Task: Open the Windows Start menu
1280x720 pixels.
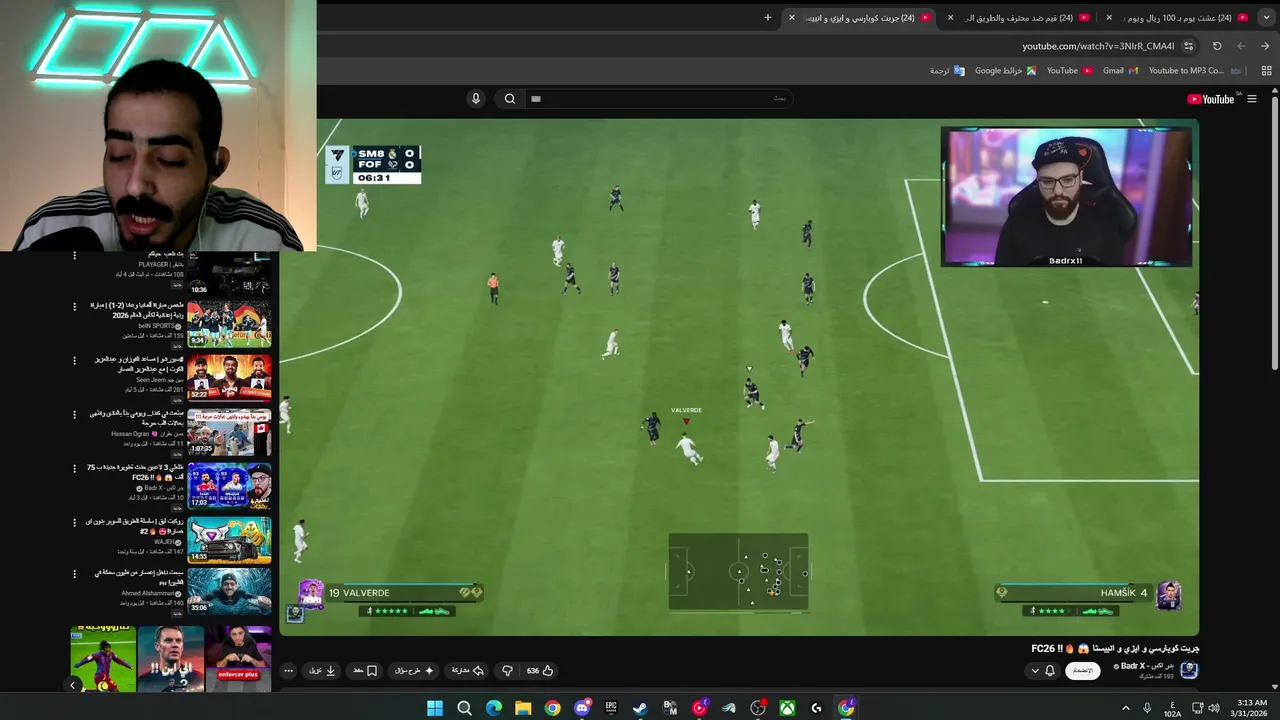Action: 435,708
